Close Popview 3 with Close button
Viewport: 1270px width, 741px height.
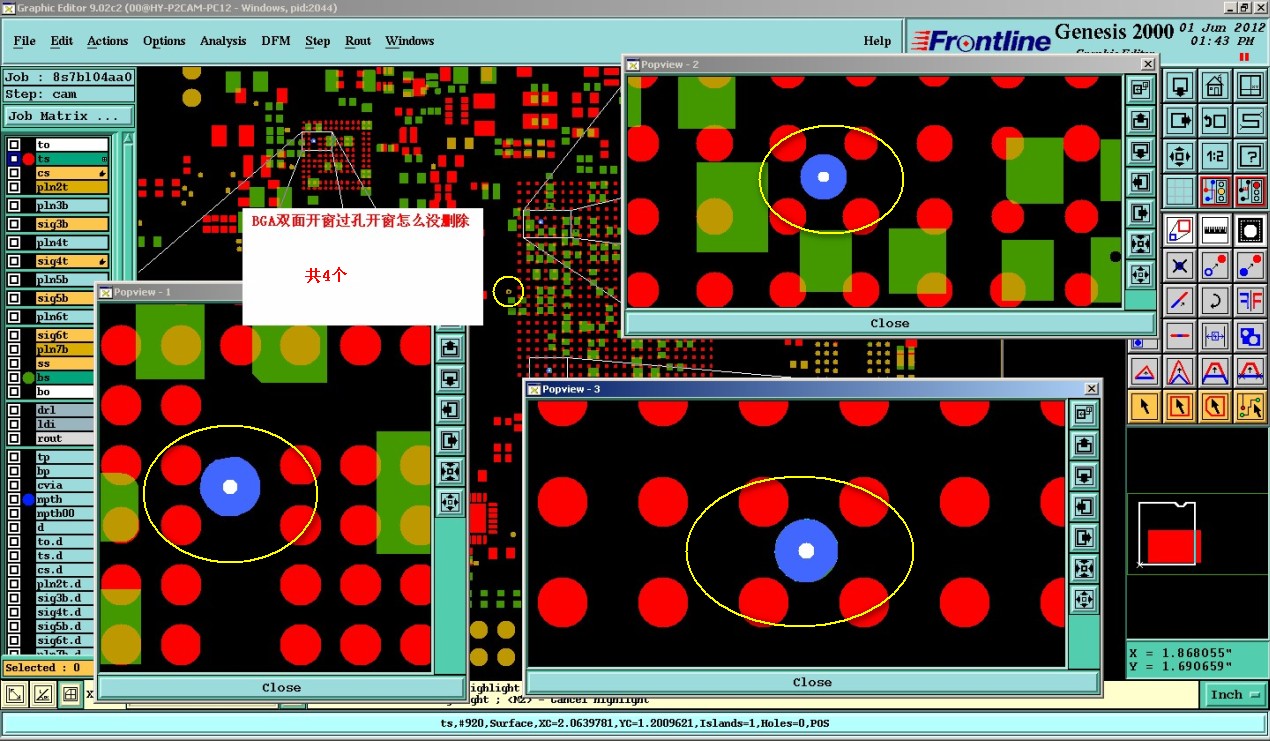(811, 682)
